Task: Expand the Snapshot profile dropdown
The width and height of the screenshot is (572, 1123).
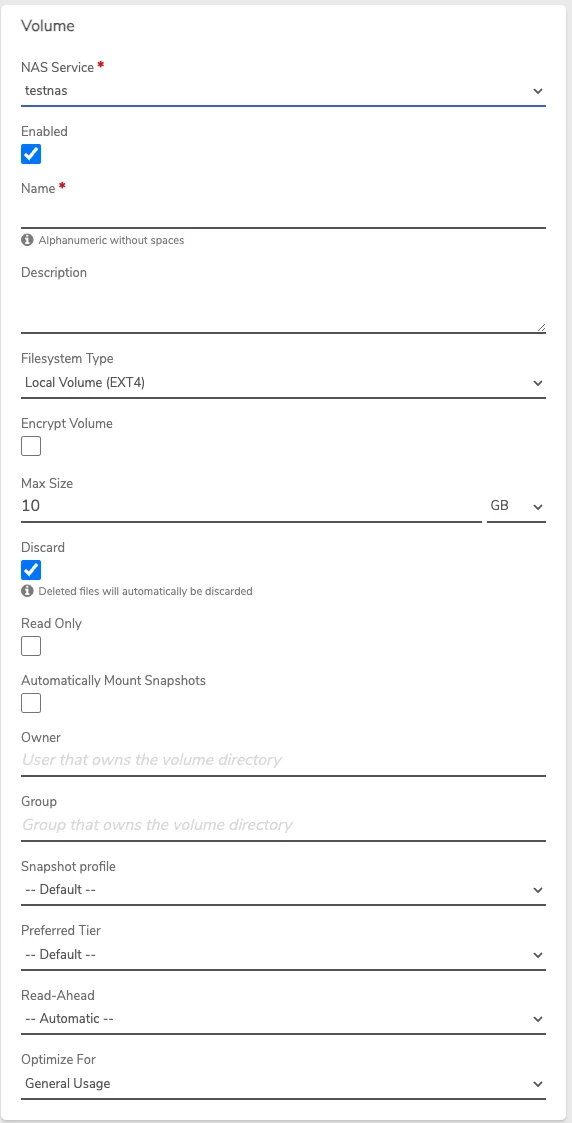Action: tap(283, 890)
